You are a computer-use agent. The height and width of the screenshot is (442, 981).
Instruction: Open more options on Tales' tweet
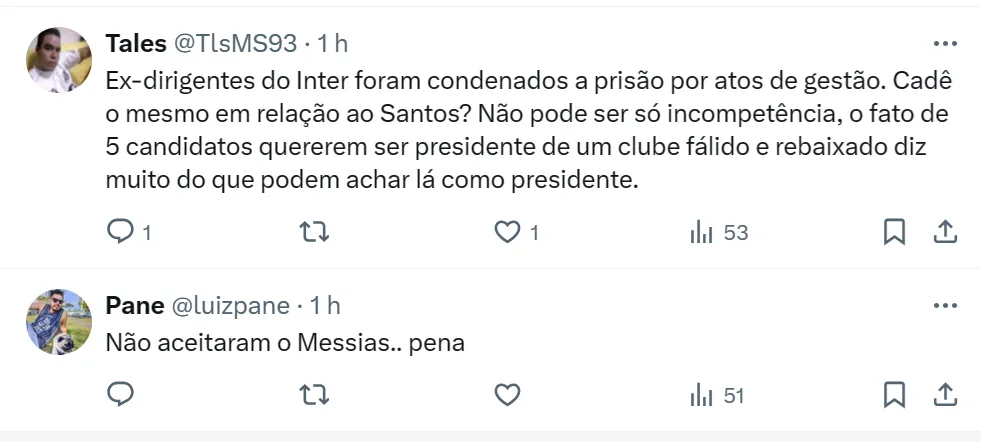[944, 44]
